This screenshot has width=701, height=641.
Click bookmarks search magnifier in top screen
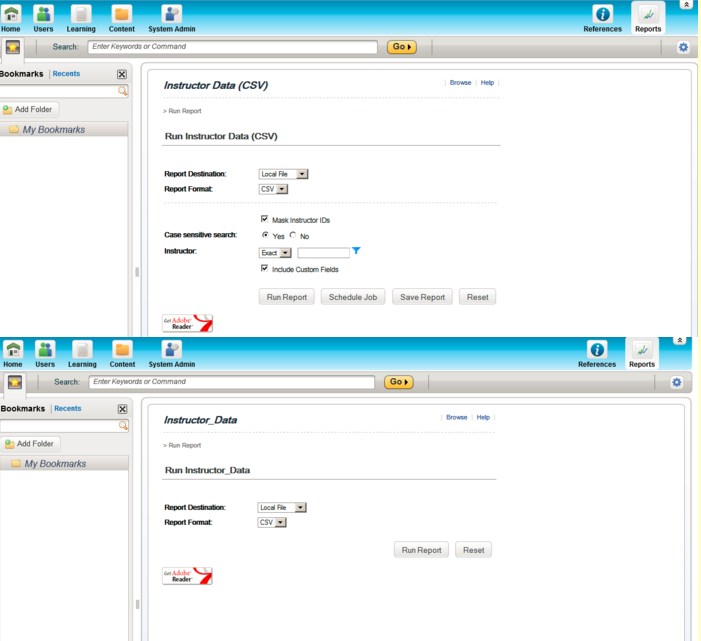[x=122, y=91]
